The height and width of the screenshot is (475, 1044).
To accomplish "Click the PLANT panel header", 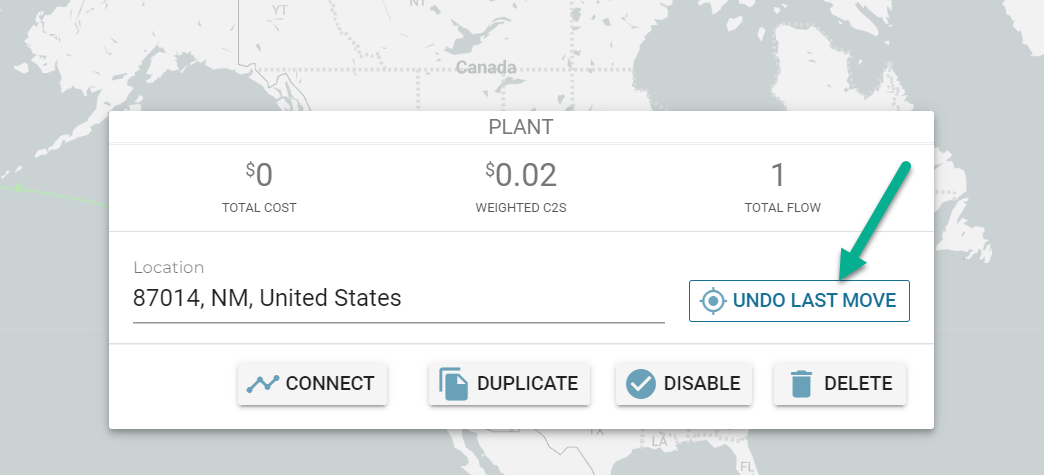I will tap(521, 127).
